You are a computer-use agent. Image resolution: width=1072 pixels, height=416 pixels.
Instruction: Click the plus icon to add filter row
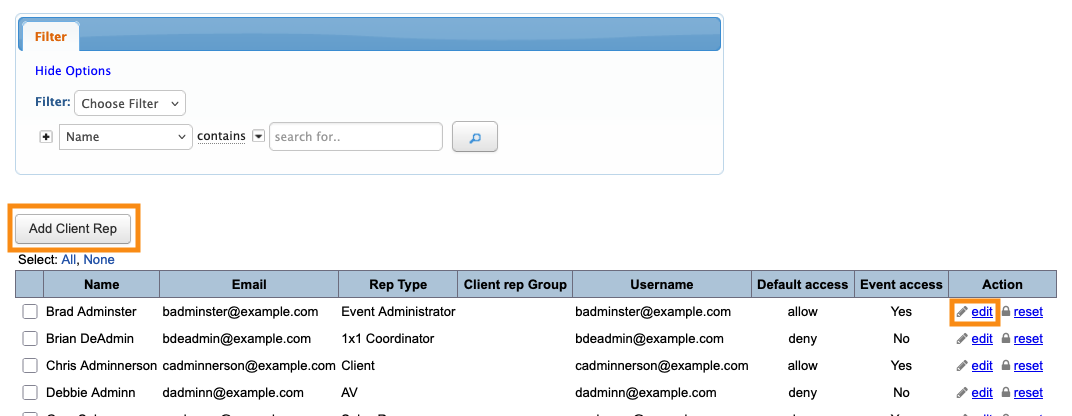[x=45, y=137]
